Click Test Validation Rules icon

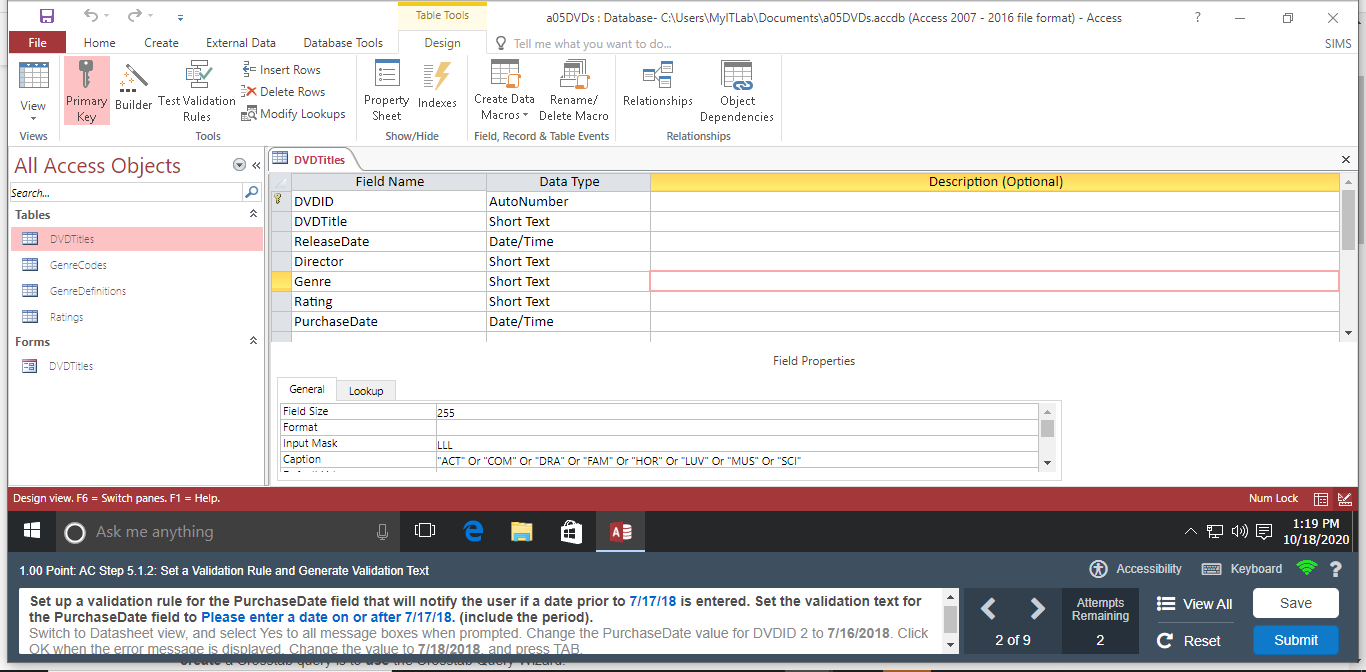pos(197,90)
